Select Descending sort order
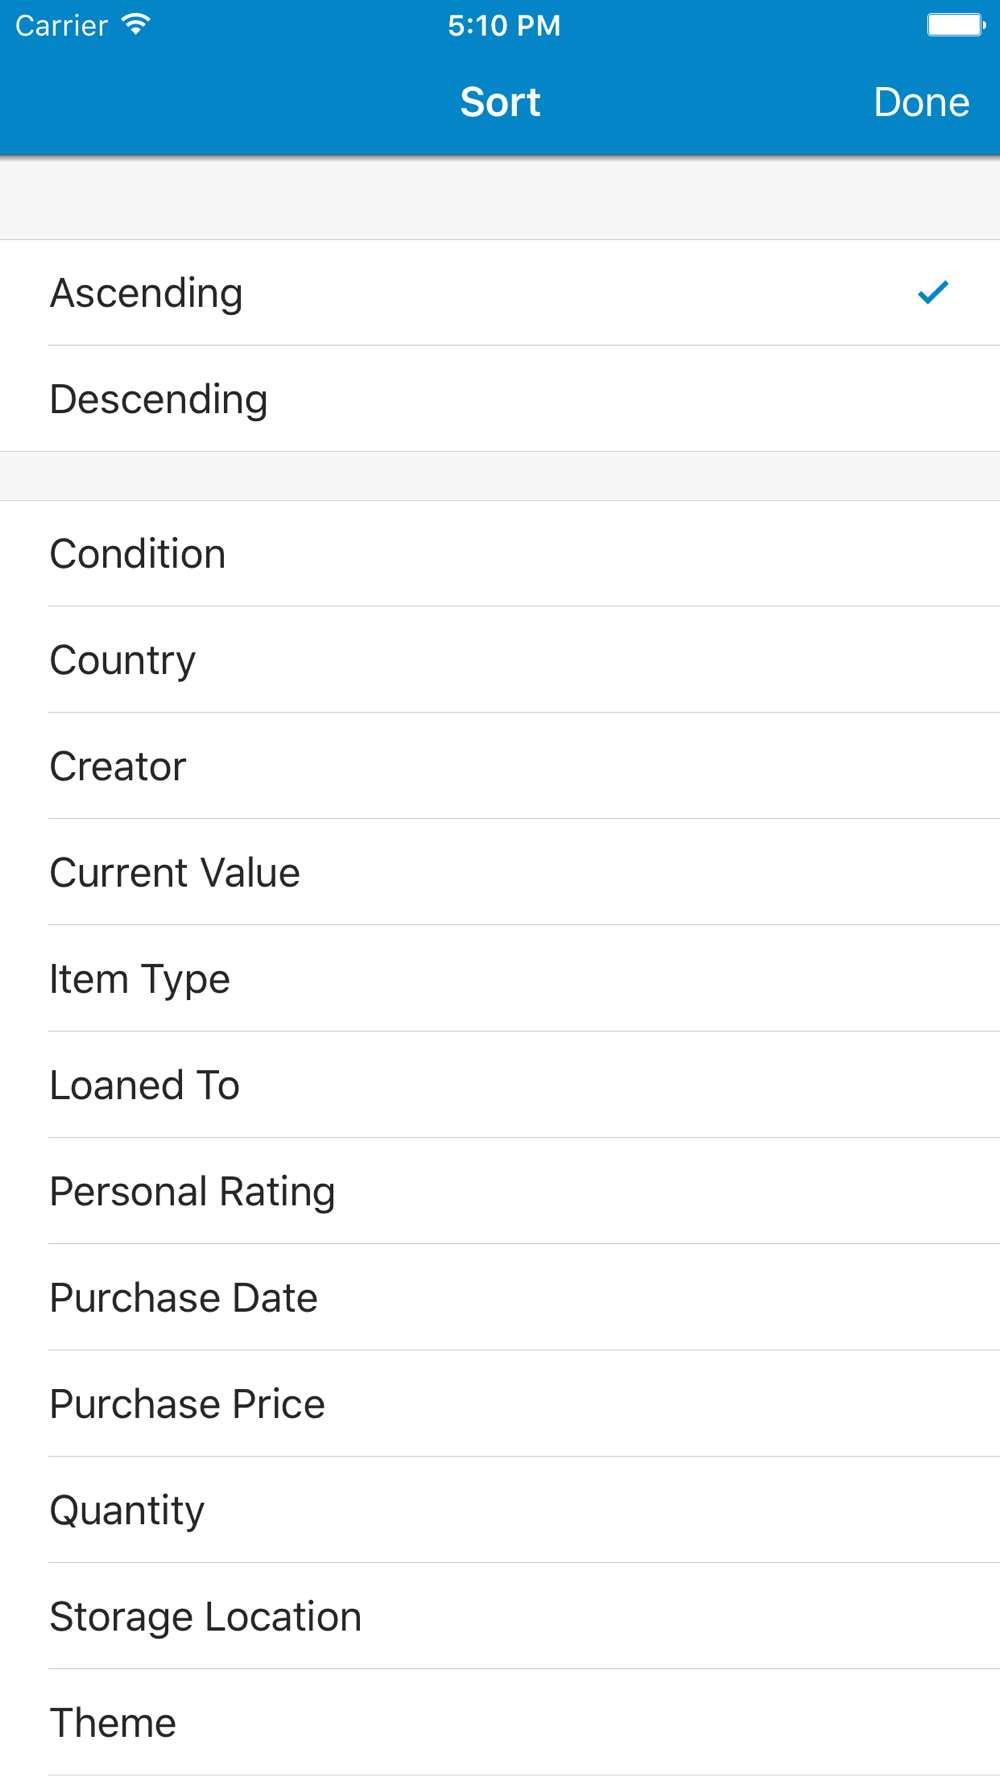 500,399
